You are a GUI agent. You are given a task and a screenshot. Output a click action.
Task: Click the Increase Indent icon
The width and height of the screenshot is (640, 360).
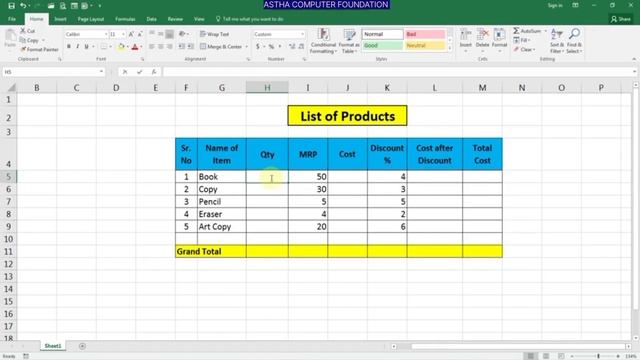click(x=191, y=47)
